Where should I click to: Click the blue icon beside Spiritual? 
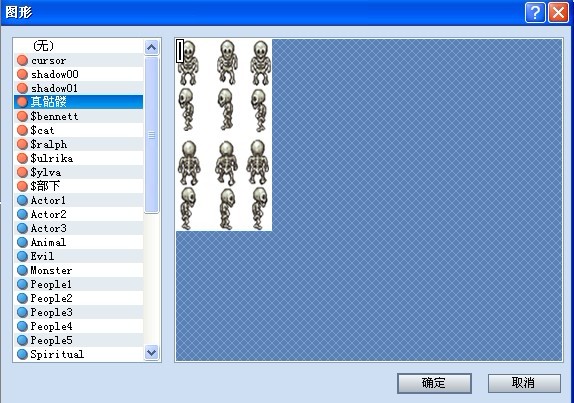point(22,354)
